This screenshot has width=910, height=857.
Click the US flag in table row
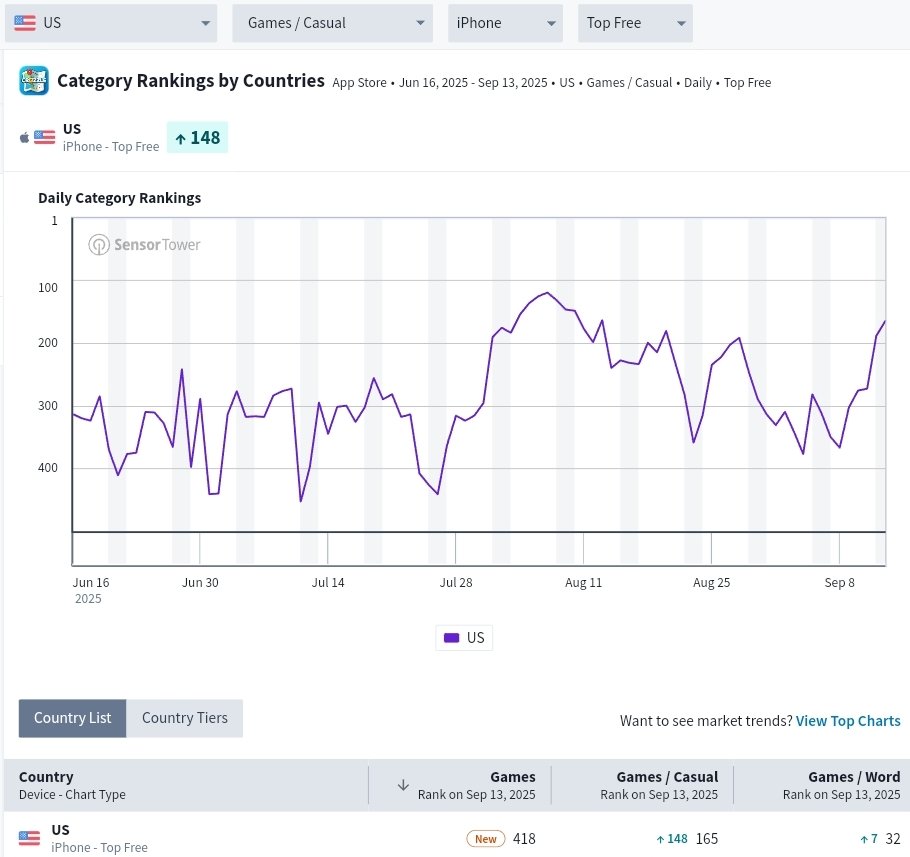point(30,838)
